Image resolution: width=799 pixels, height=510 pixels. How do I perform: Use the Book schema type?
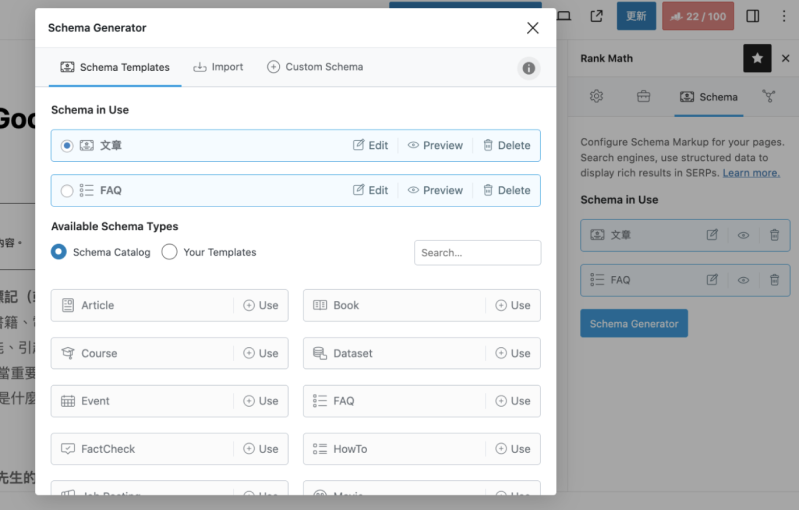pos(513,305)
